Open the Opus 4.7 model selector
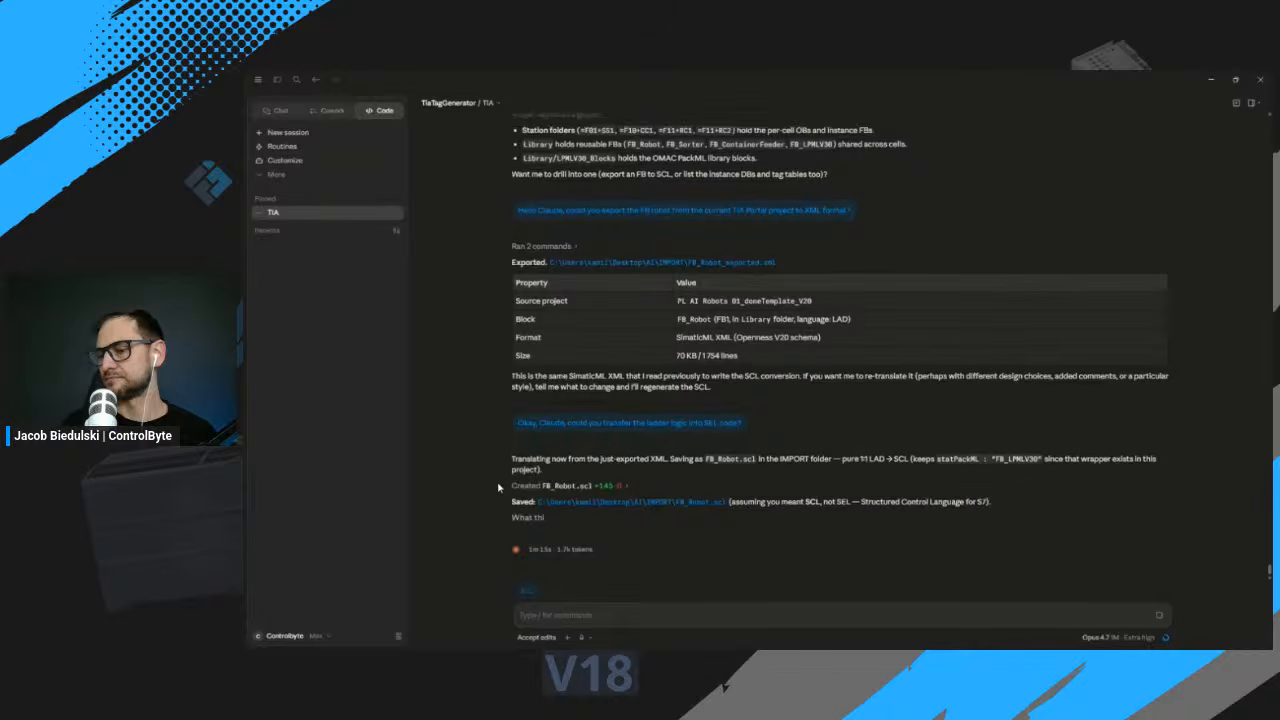The height and width of the screenshot is (720, 1280). point(1118,637)
